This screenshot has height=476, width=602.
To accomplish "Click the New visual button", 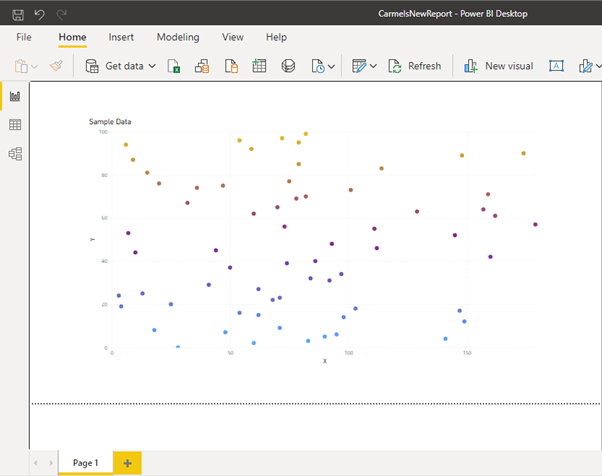I will click(498, 66).
